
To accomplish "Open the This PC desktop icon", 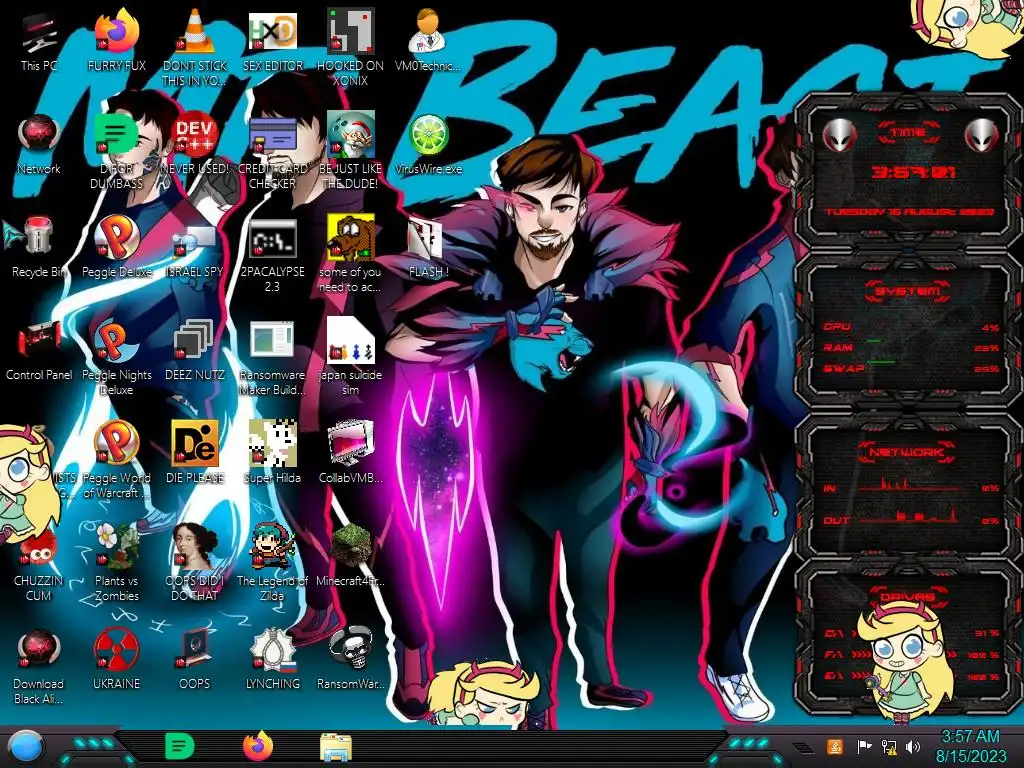I will (39, 42).
